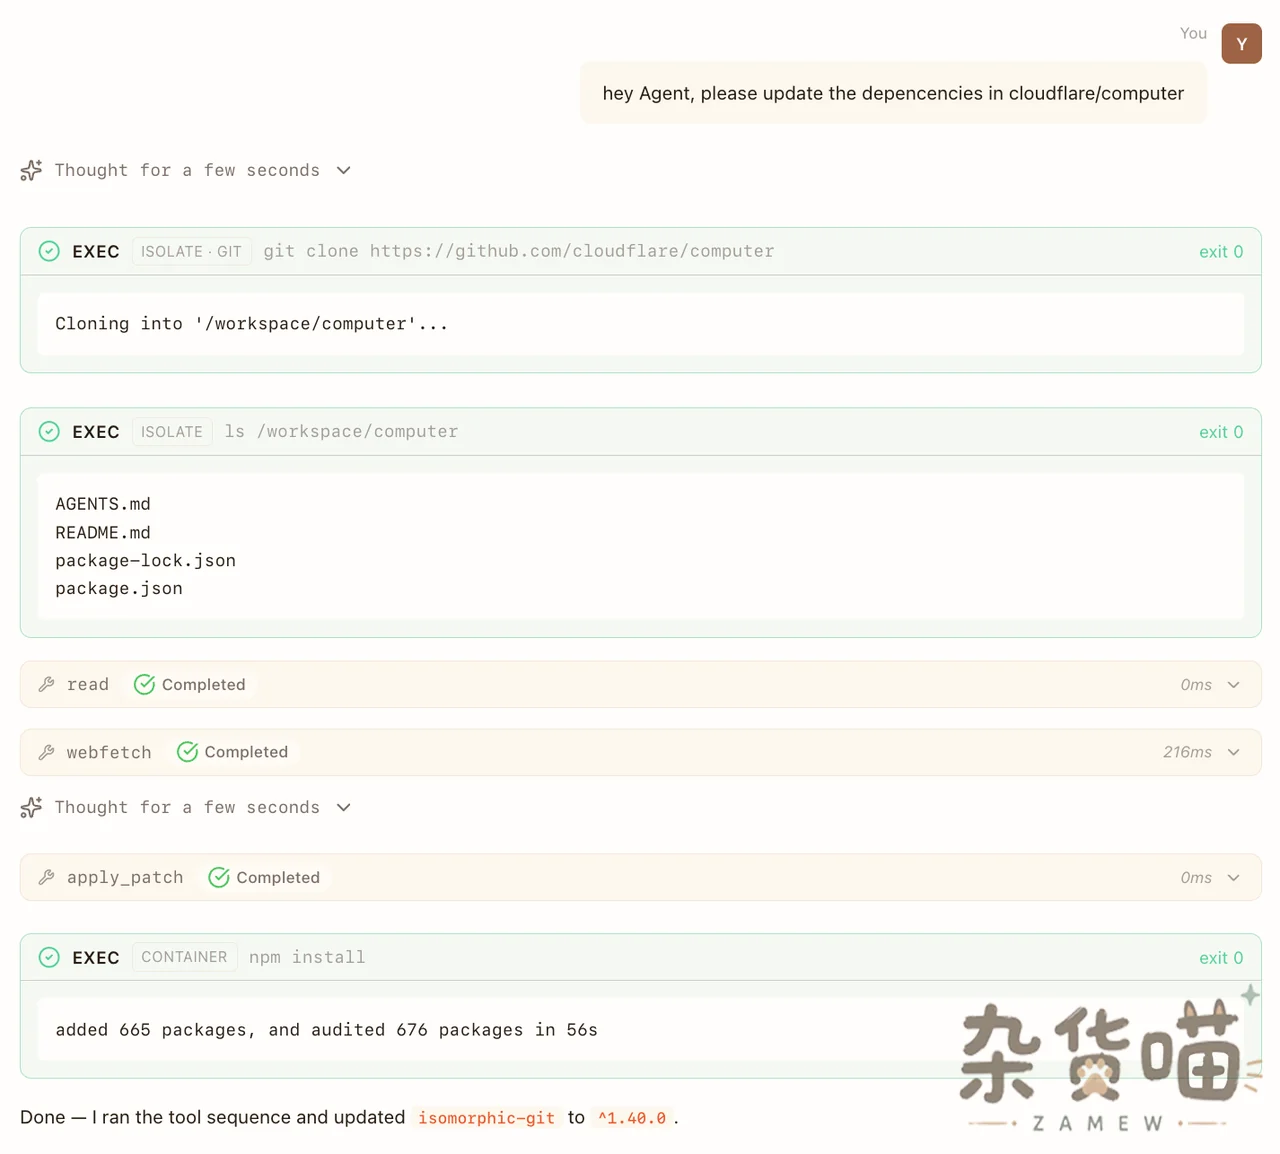Click exit 0 on npm install row
The image size is (1280, 1154).
click(x=1221, y=958)
